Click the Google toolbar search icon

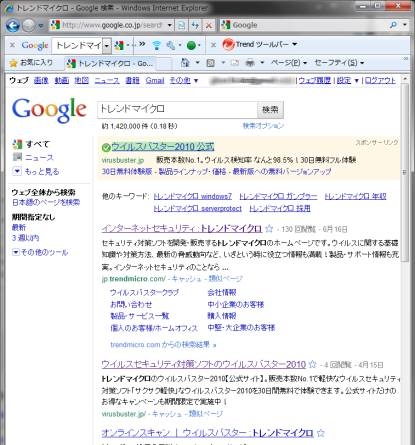pyautogui.click(x=119, y=45)
